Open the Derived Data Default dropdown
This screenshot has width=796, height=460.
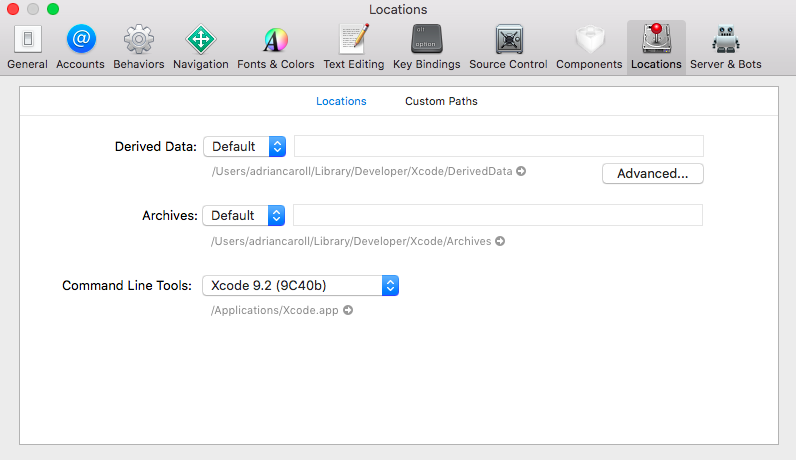pos(245,146)
